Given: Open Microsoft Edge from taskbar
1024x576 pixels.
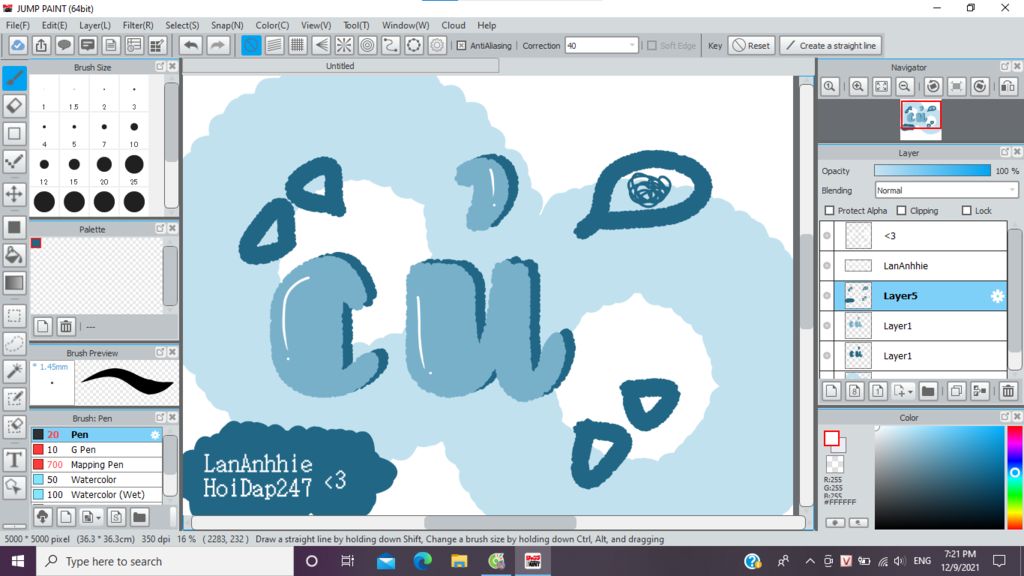Looking at the screenshot, I should 423,561.
